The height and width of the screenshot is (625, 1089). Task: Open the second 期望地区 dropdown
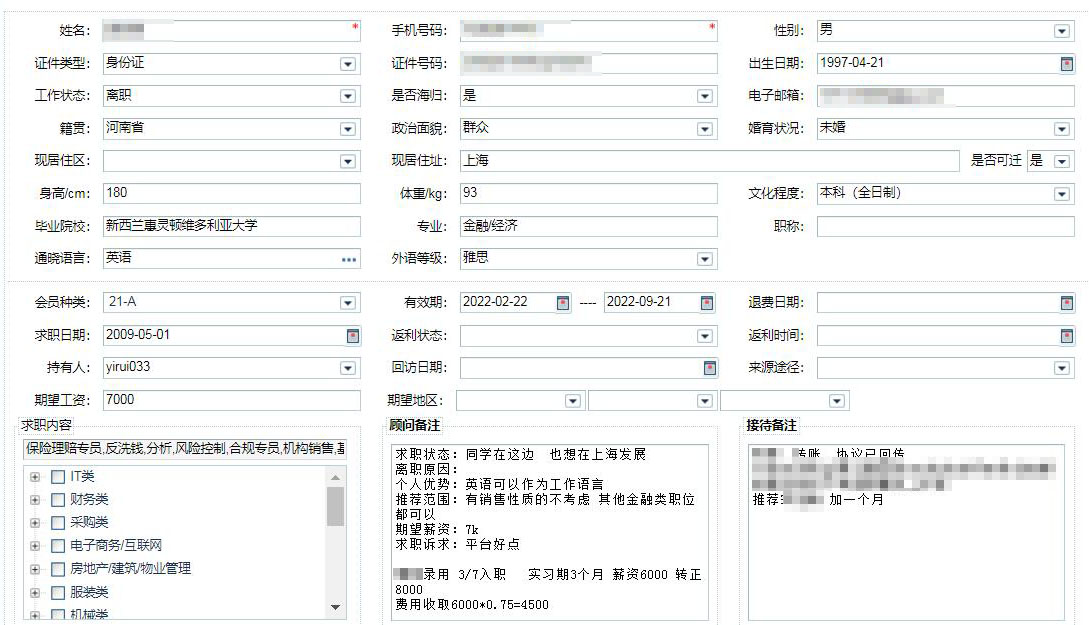click(x=704, y=401)
